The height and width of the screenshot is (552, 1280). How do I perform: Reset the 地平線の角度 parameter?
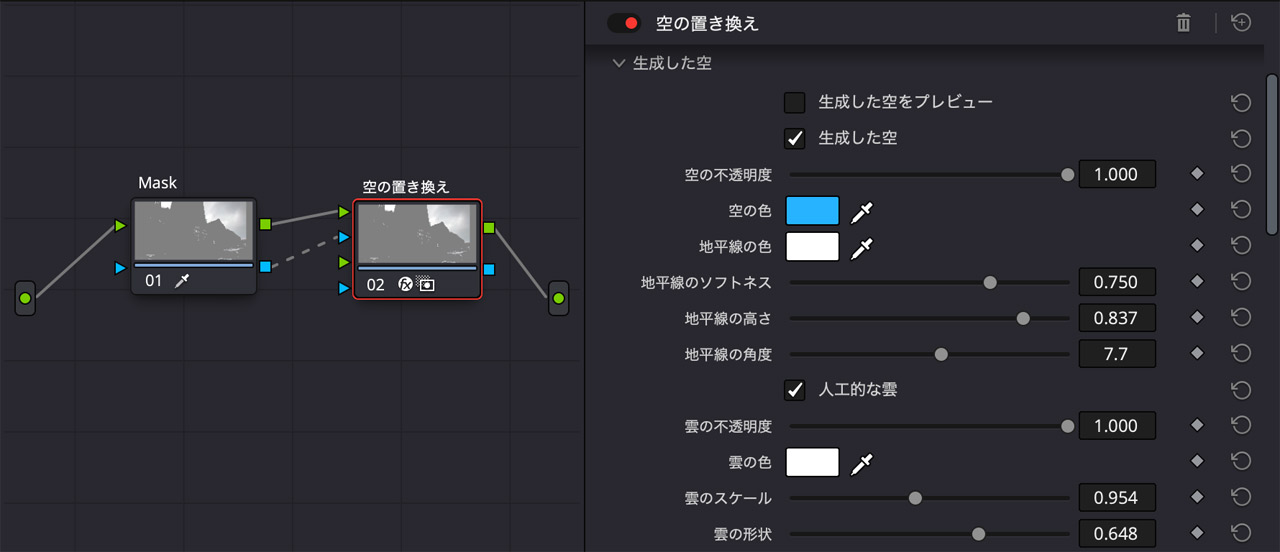coord(1241,354)
